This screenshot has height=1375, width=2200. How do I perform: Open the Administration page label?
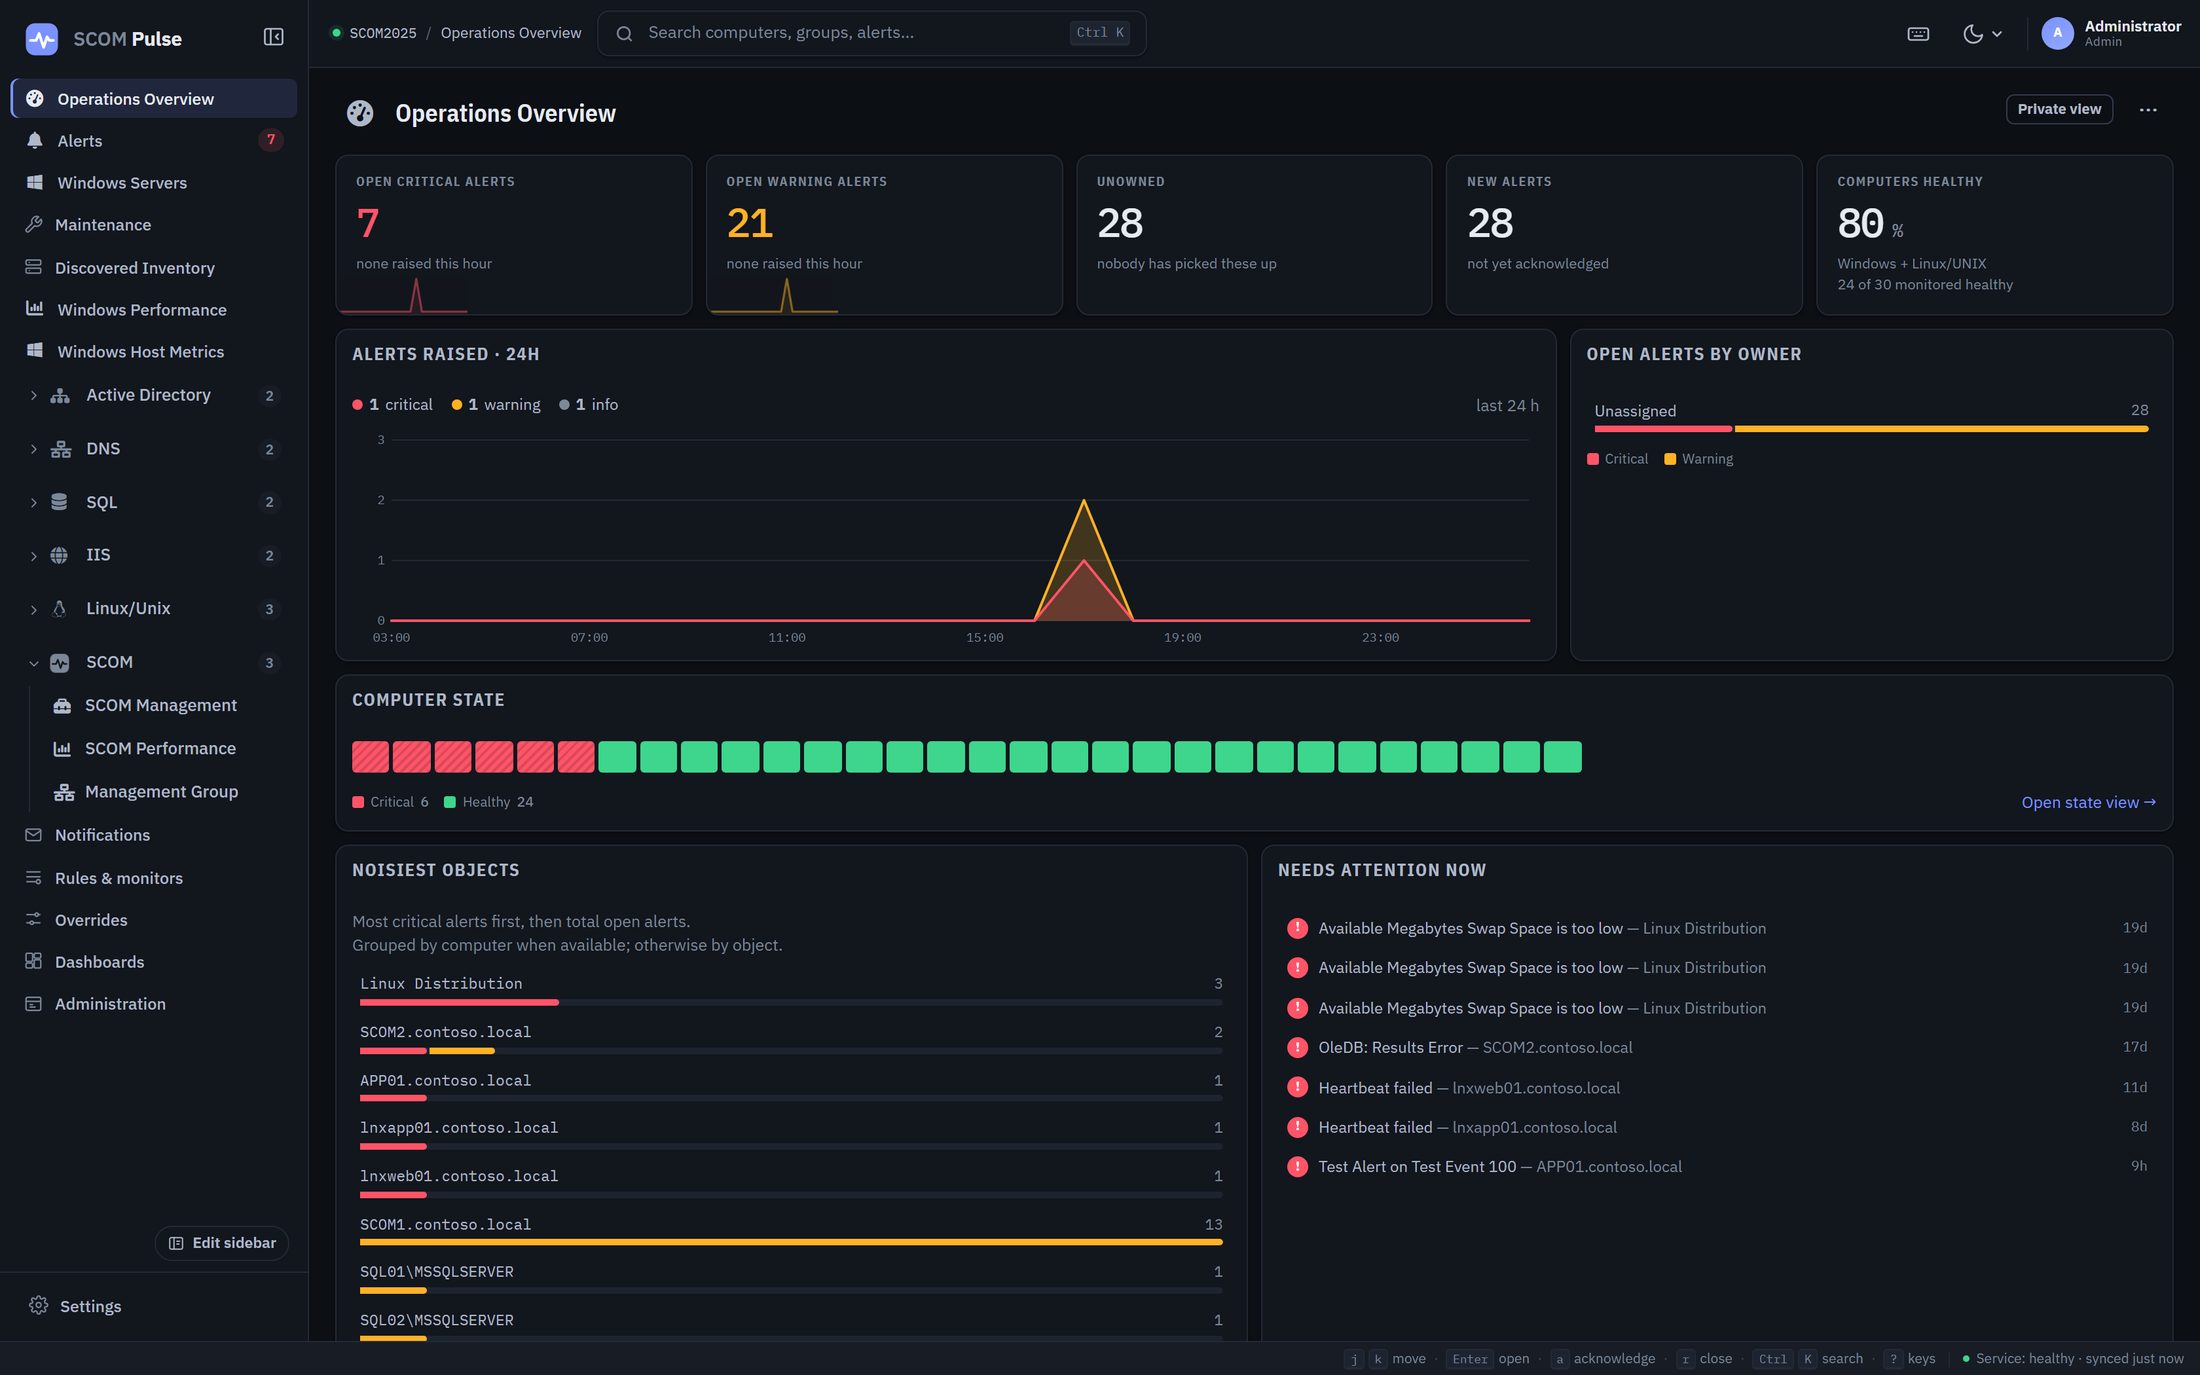(110, 1004)
